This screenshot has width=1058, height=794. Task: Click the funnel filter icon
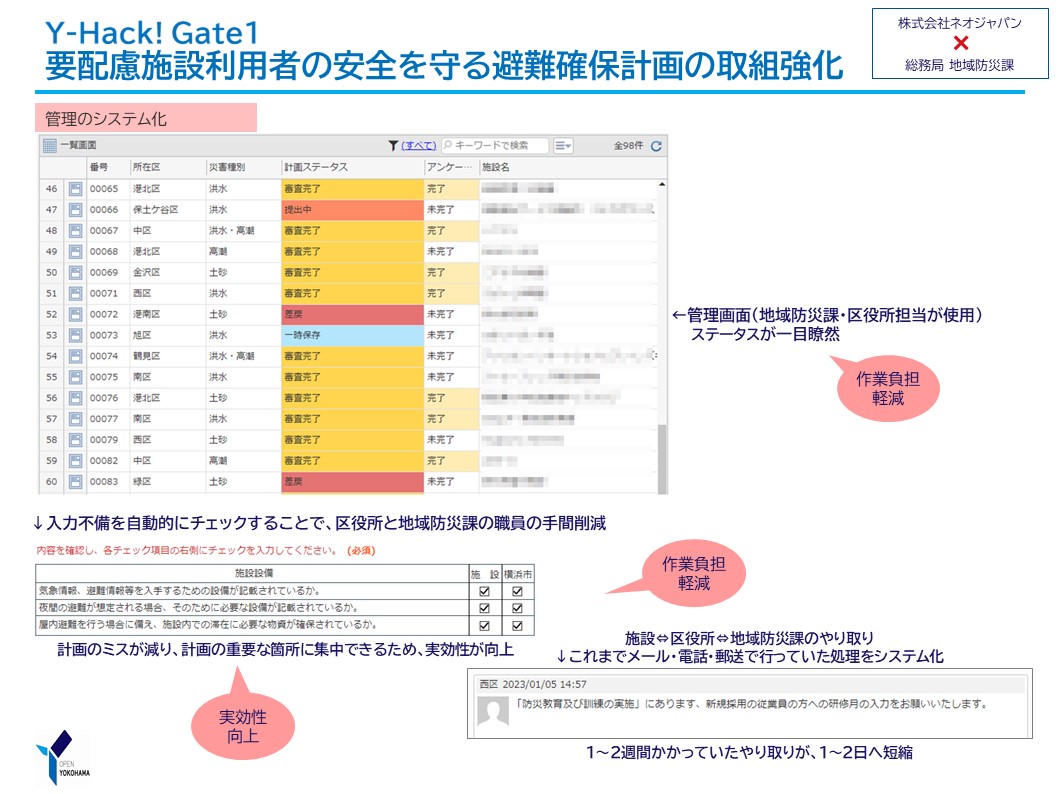[393, 145]
